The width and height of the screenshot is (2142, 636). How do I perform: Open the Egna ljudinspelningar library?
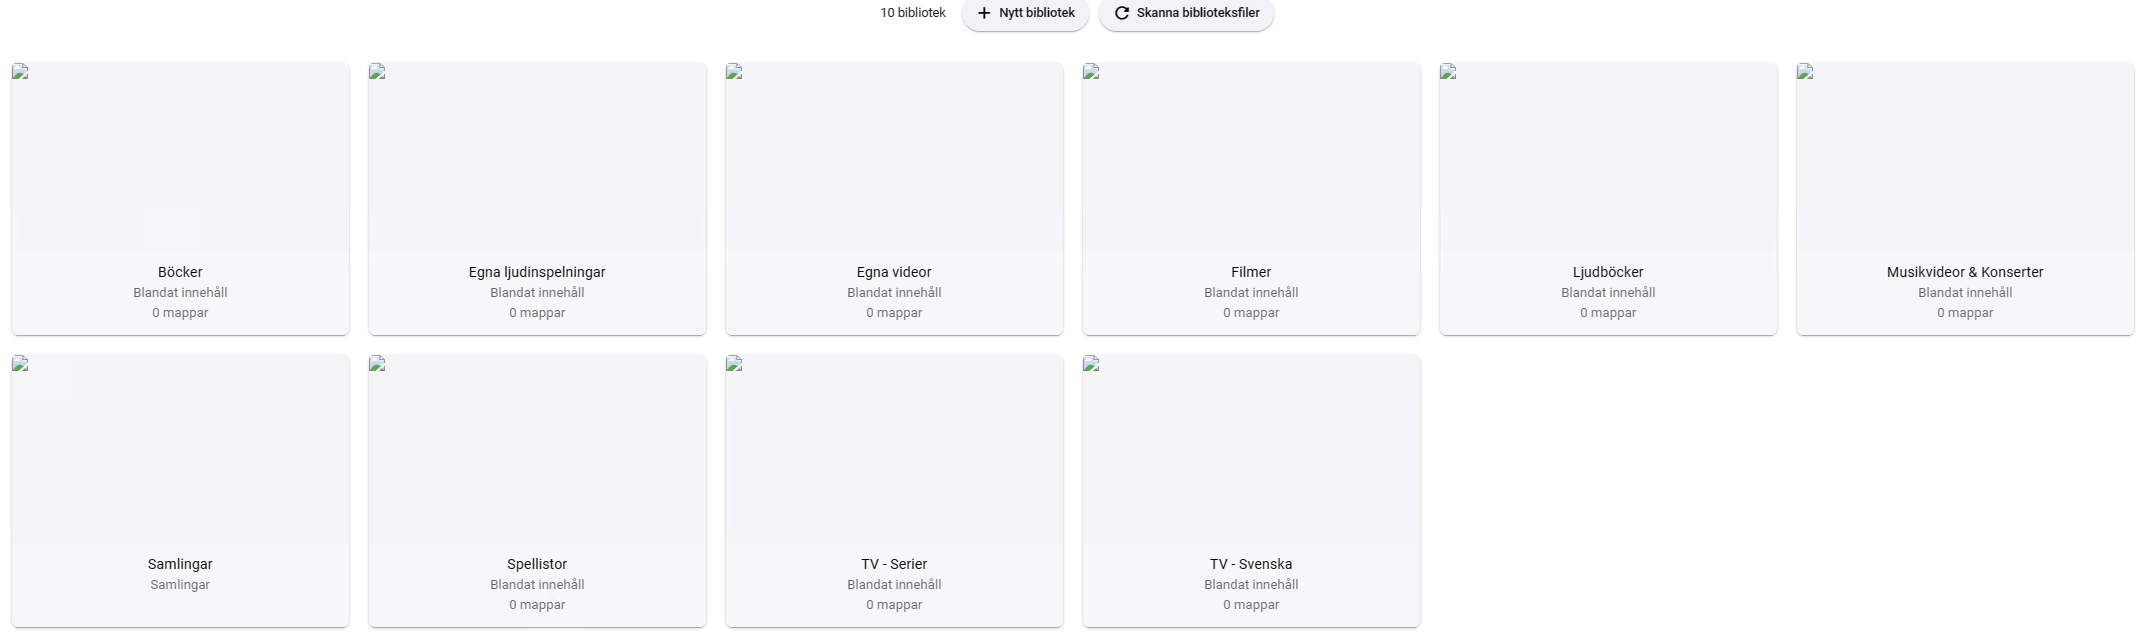coord(537,199)
